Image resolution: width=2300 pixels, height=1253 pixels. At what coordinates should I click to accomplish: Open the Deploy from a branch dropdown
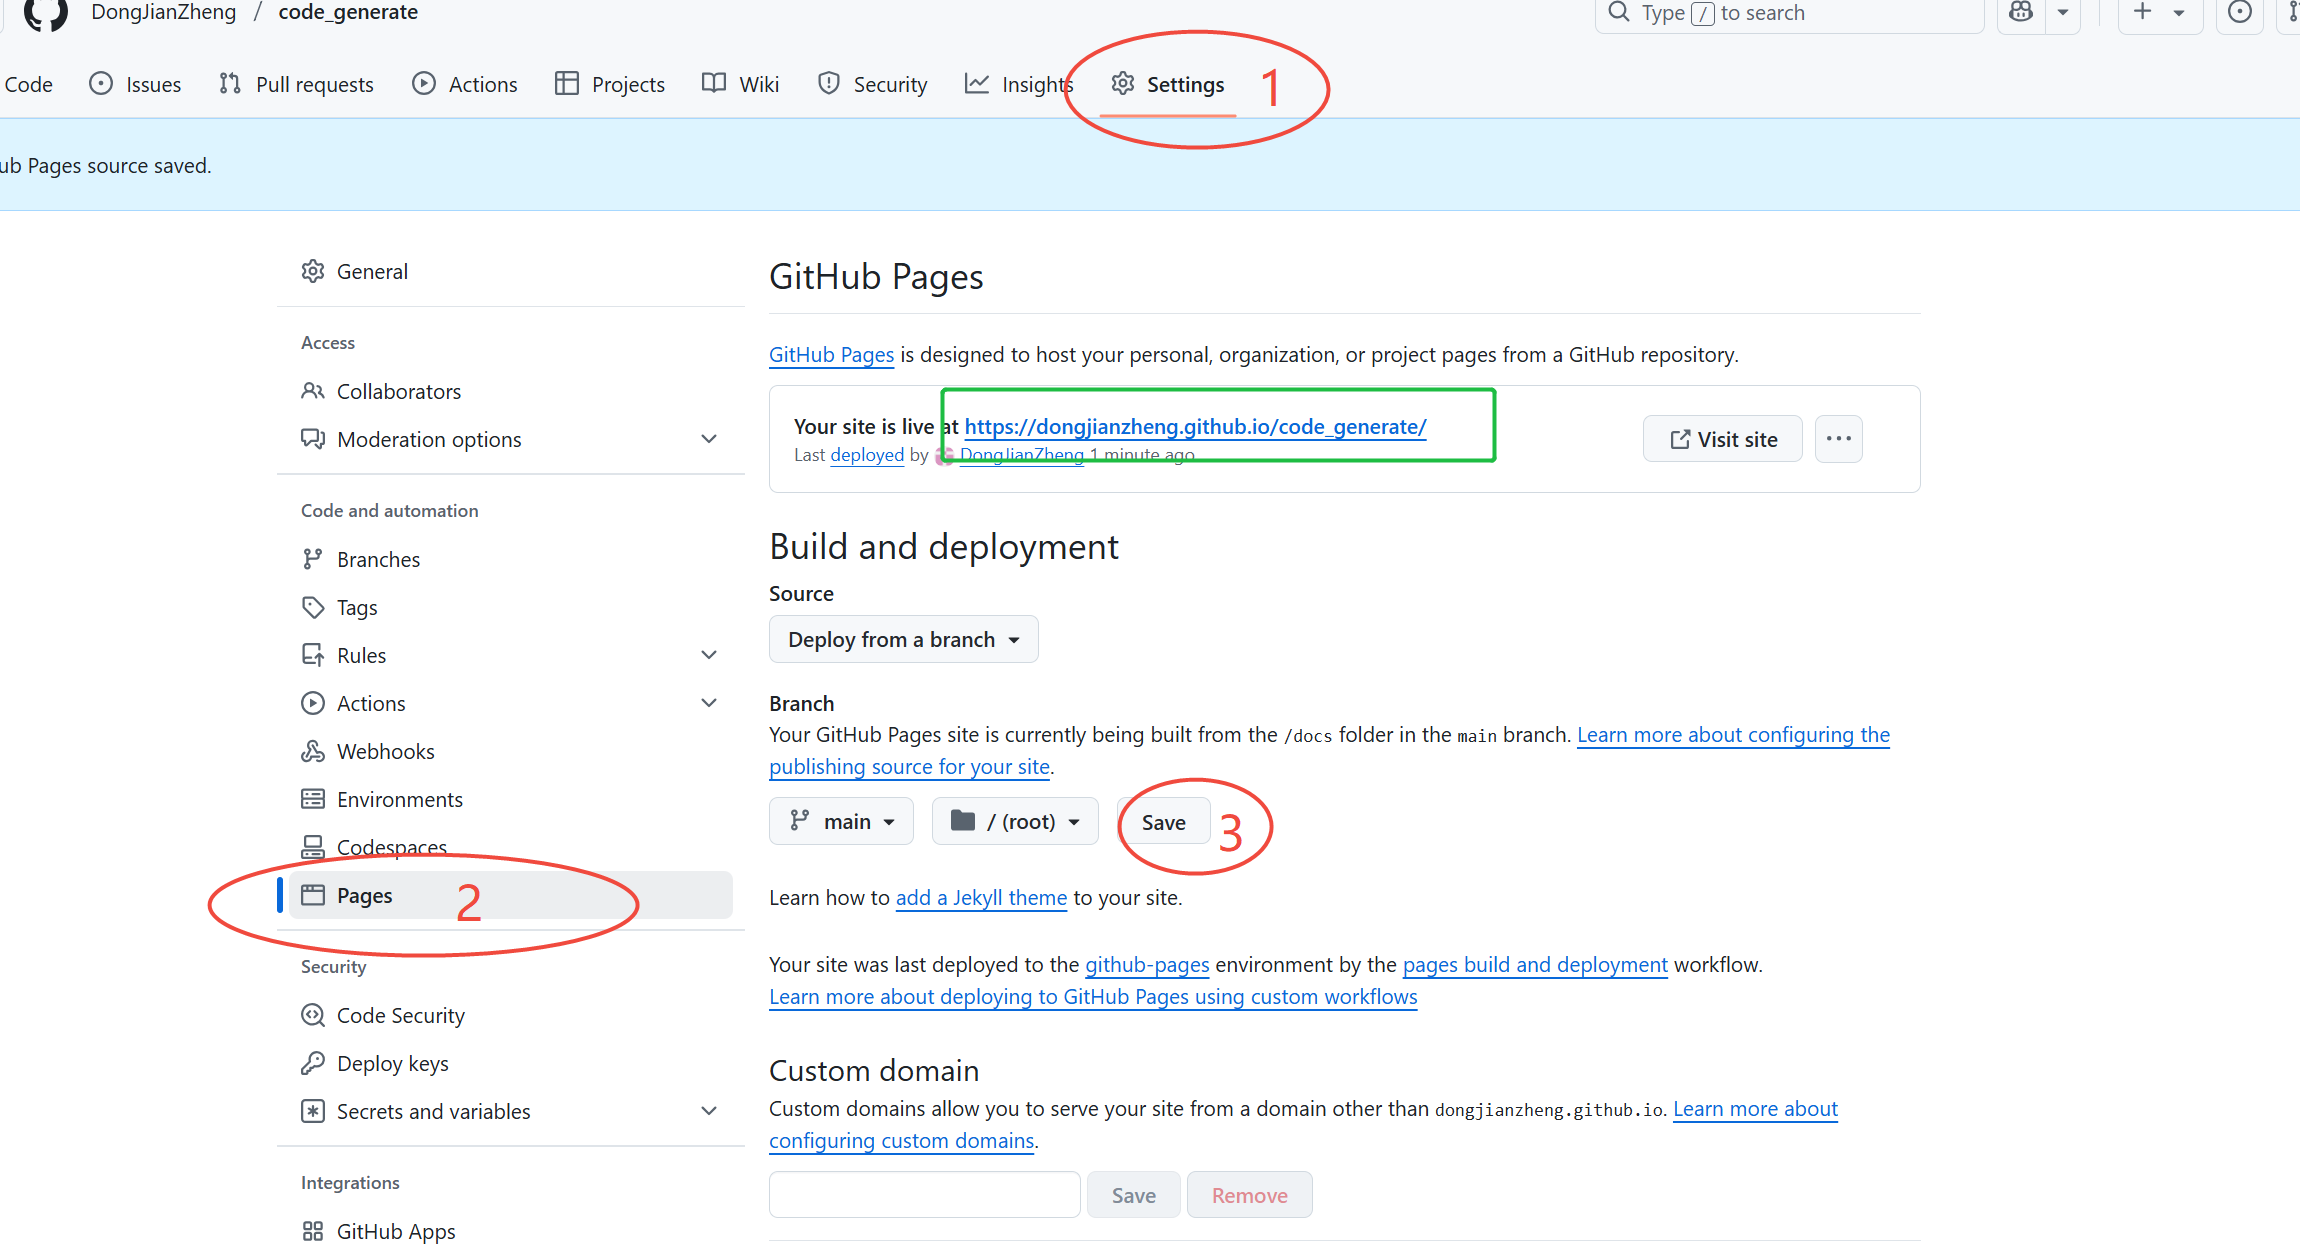[x=902, y=639]
